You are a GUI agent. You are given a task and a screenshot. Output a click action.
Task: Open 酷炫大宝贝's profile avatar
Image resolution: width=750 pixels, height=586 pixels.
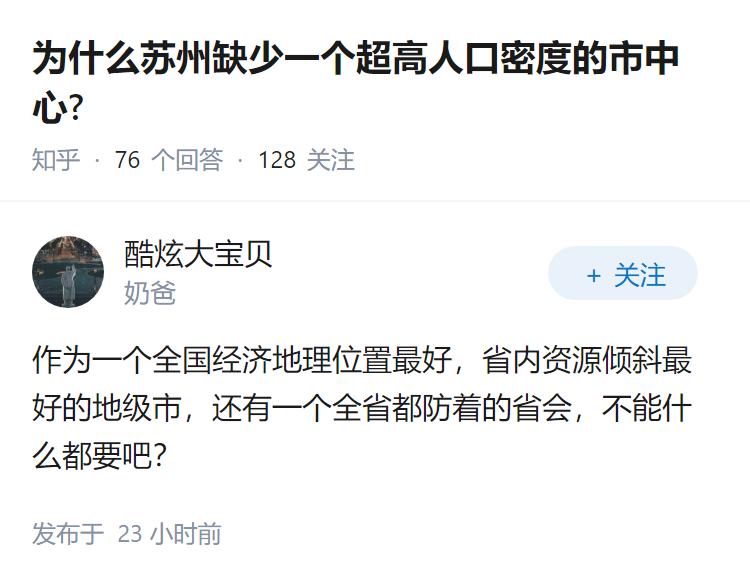[68, 272]
